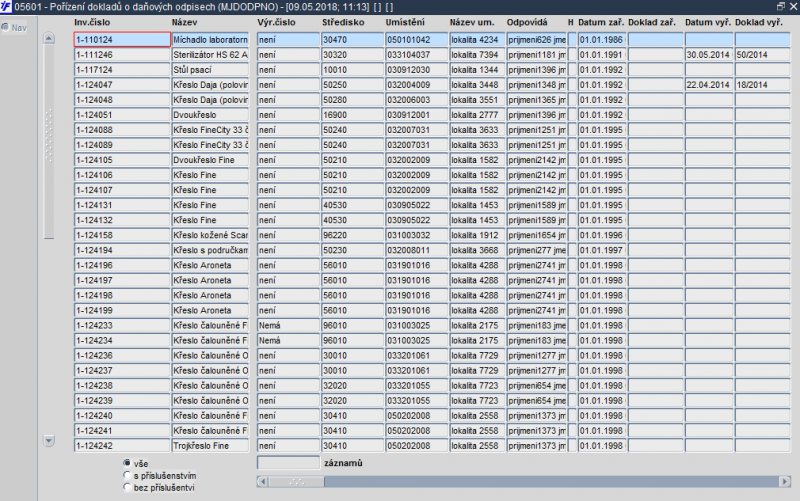Click the Středisko column header

click(x=343, y=22)
